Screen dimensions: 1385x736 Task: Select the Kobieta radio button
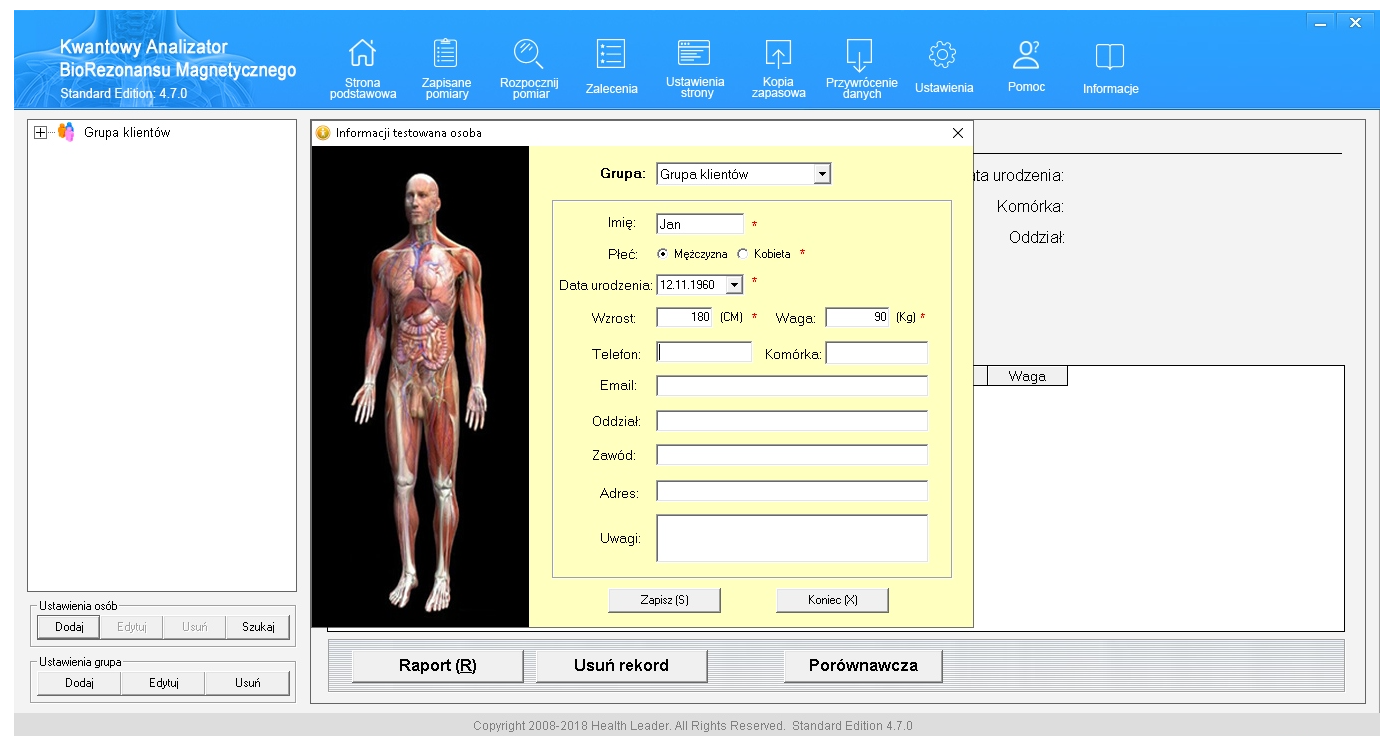coord(743,254)
